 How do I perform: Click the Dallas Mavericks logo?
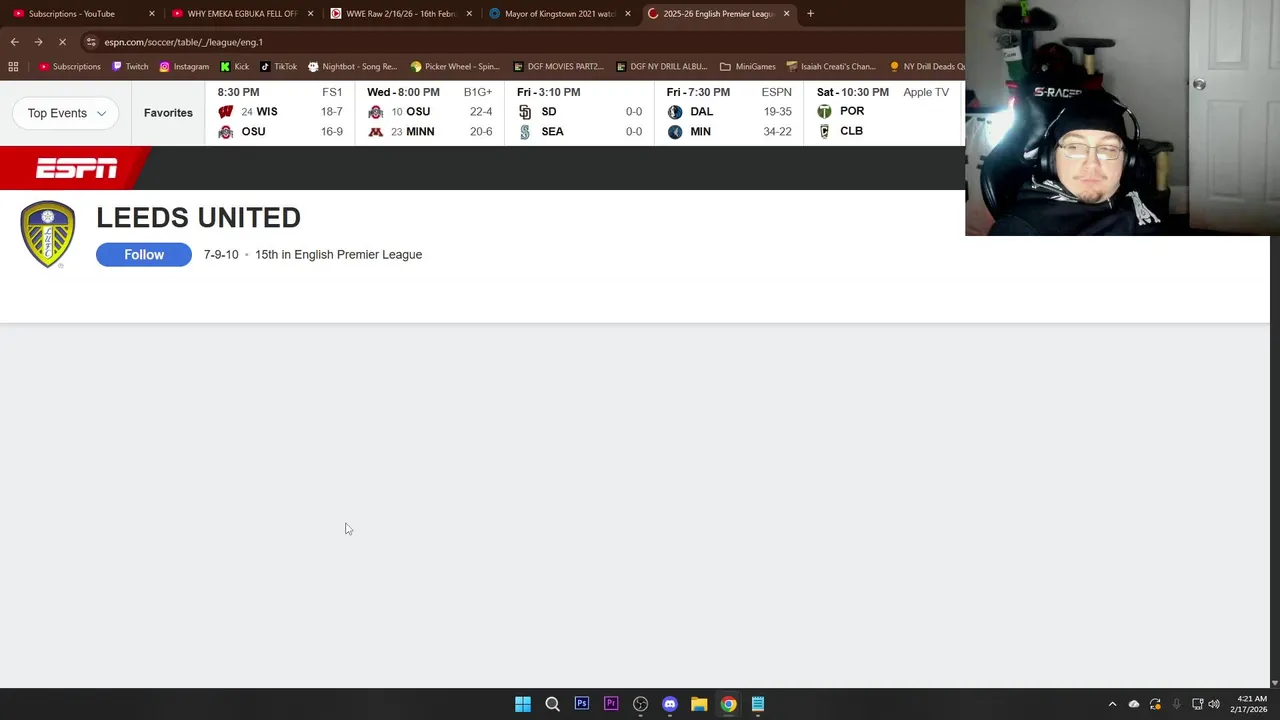675,112
